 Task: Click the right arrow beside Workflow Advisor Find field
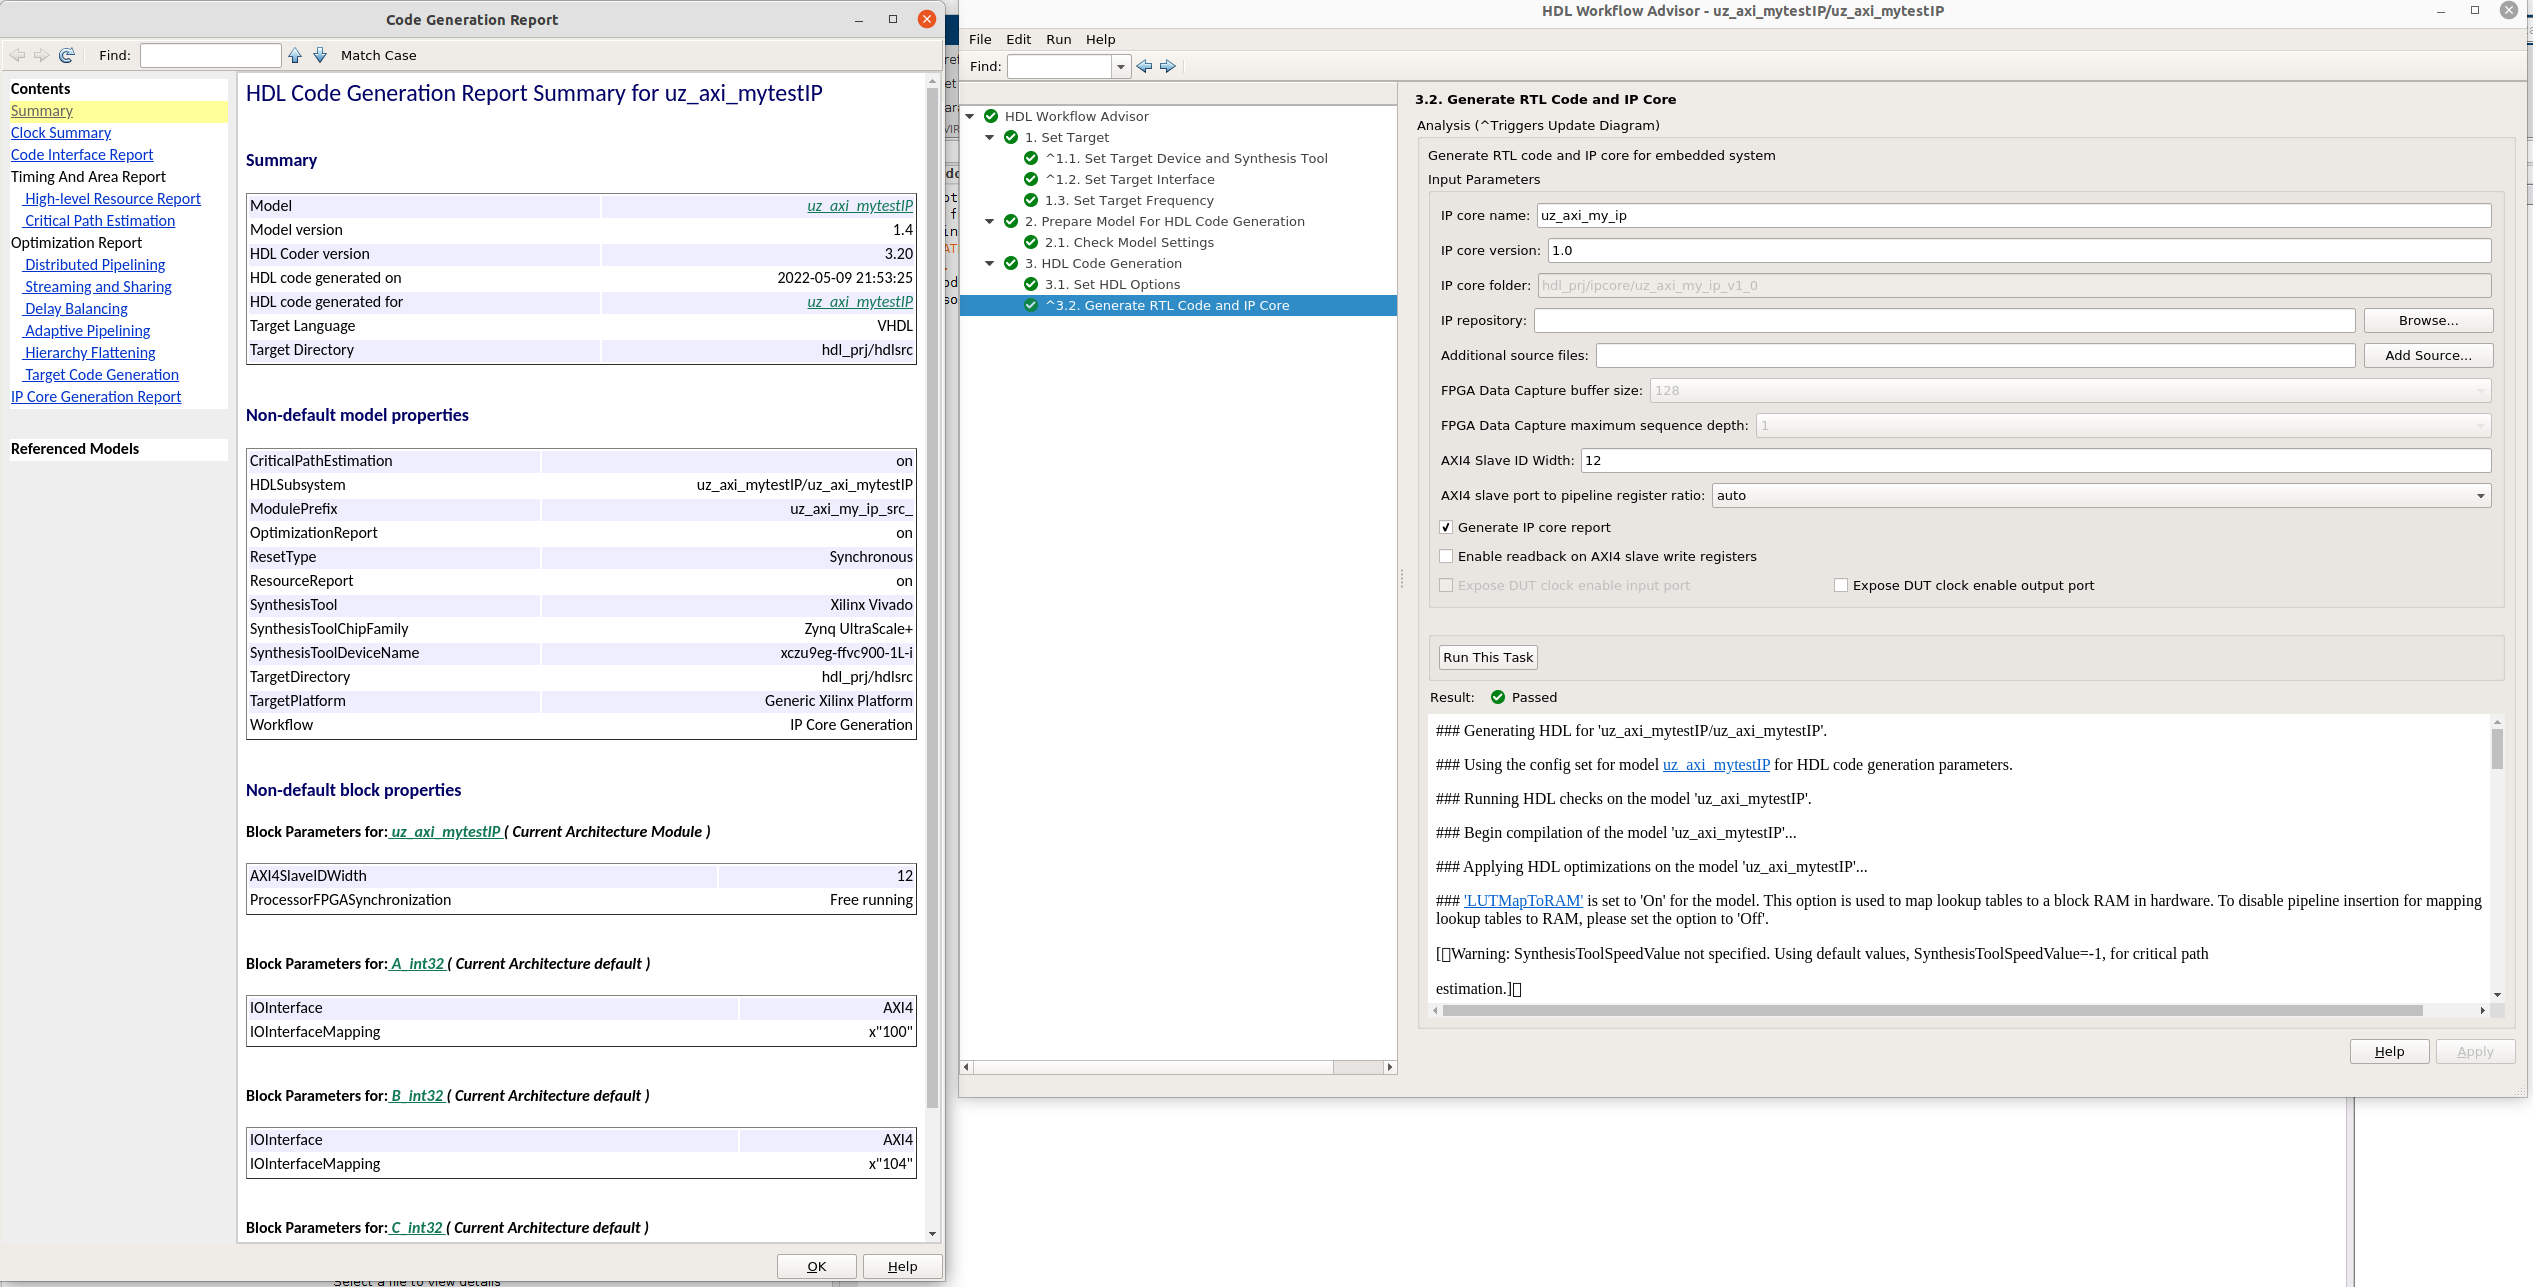click(x=1168, y=66)
